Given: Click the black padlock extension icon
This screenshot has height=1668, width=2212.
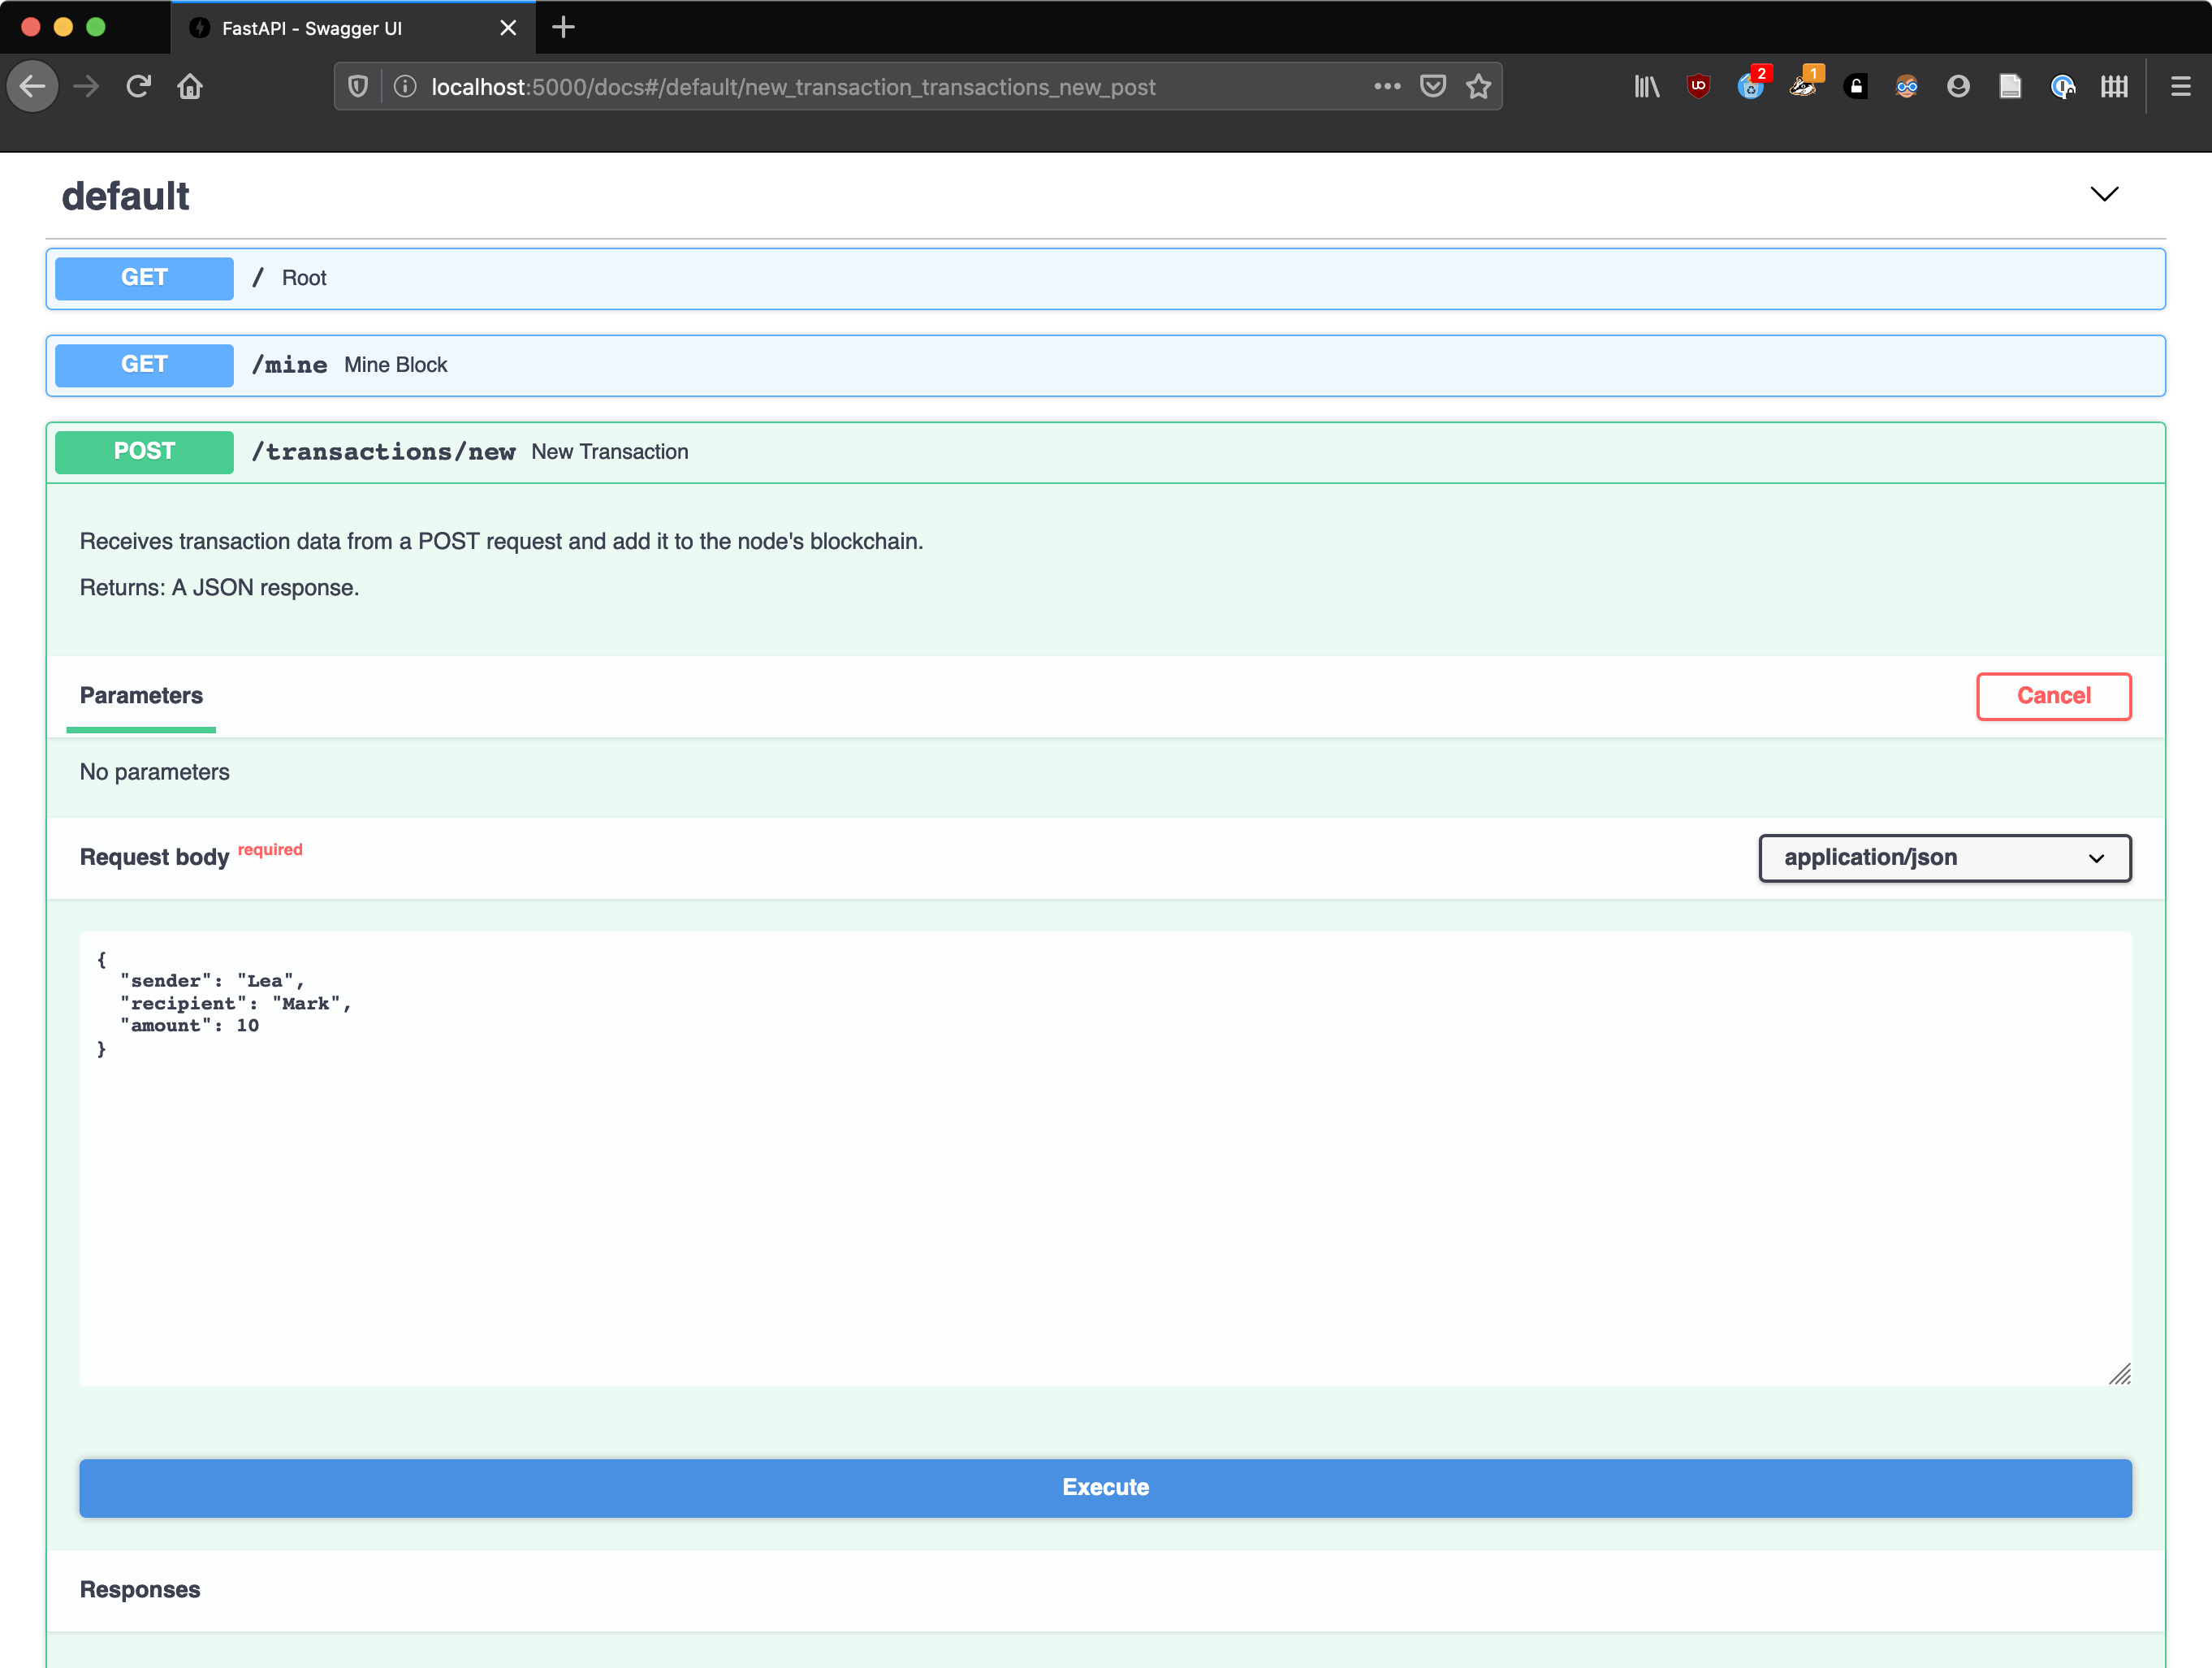Looking at the screenshot, I should [1856, 87].
